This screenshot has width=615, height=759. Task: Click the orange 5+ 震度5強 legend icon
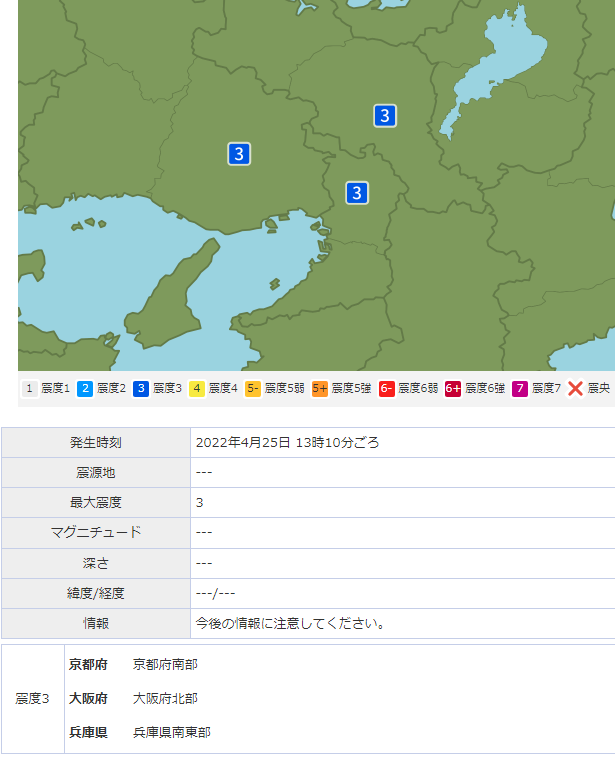[319, 388]
